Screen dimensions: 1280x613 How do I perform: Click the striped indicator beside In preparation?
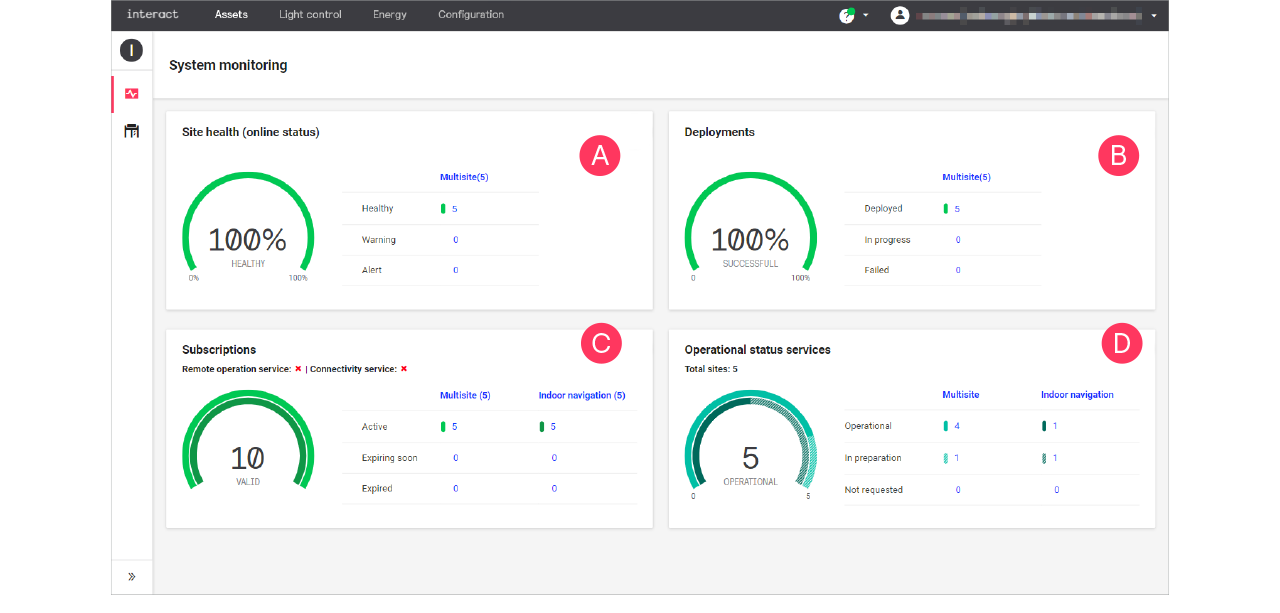(x=946, y=457)
